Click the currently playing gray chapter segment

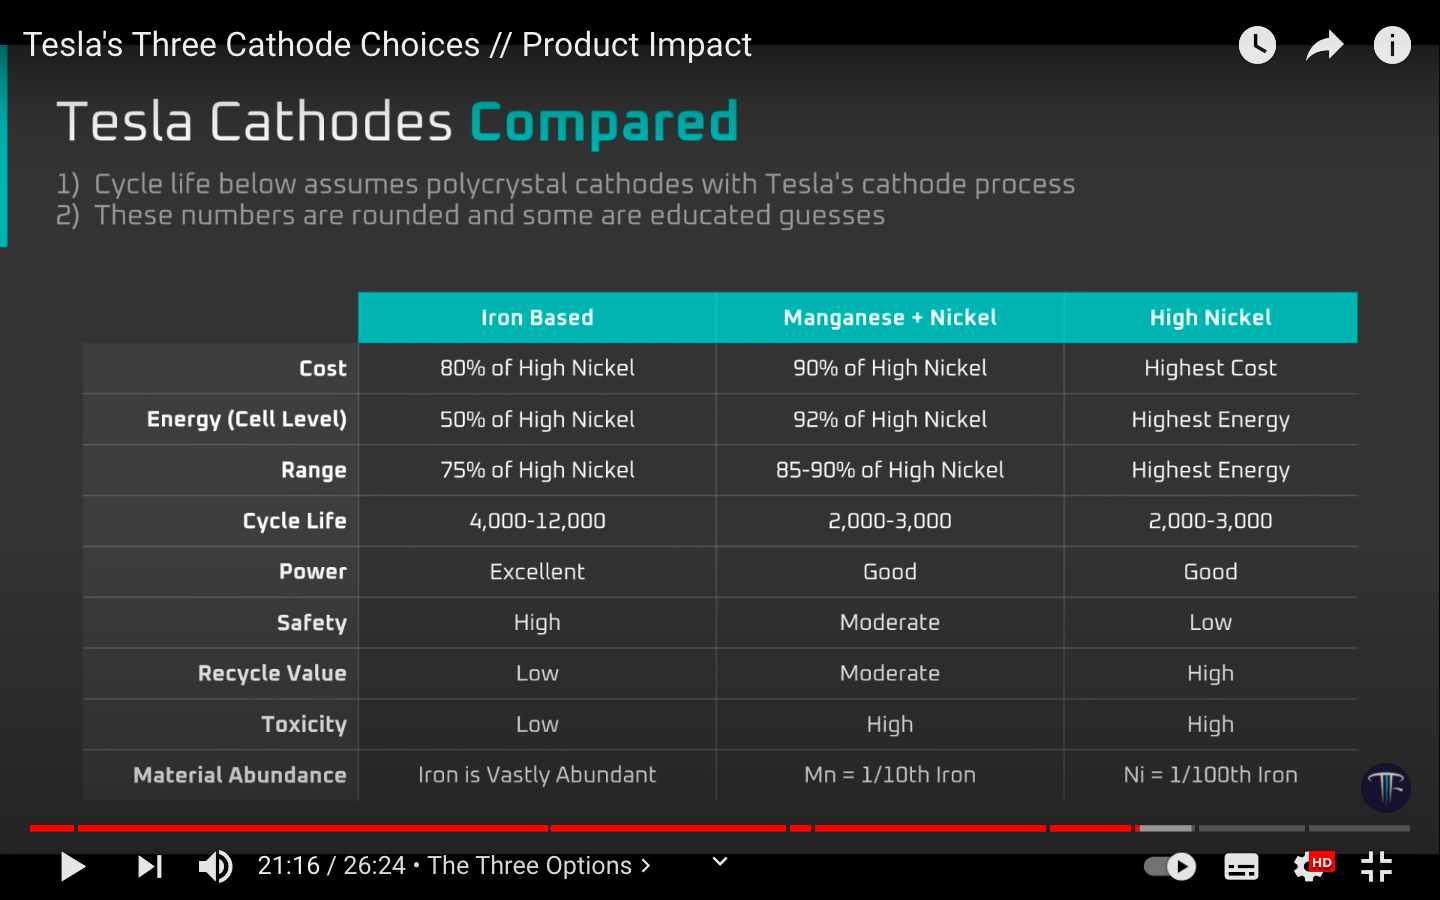pyautogui.click(x=1166, y=828)
